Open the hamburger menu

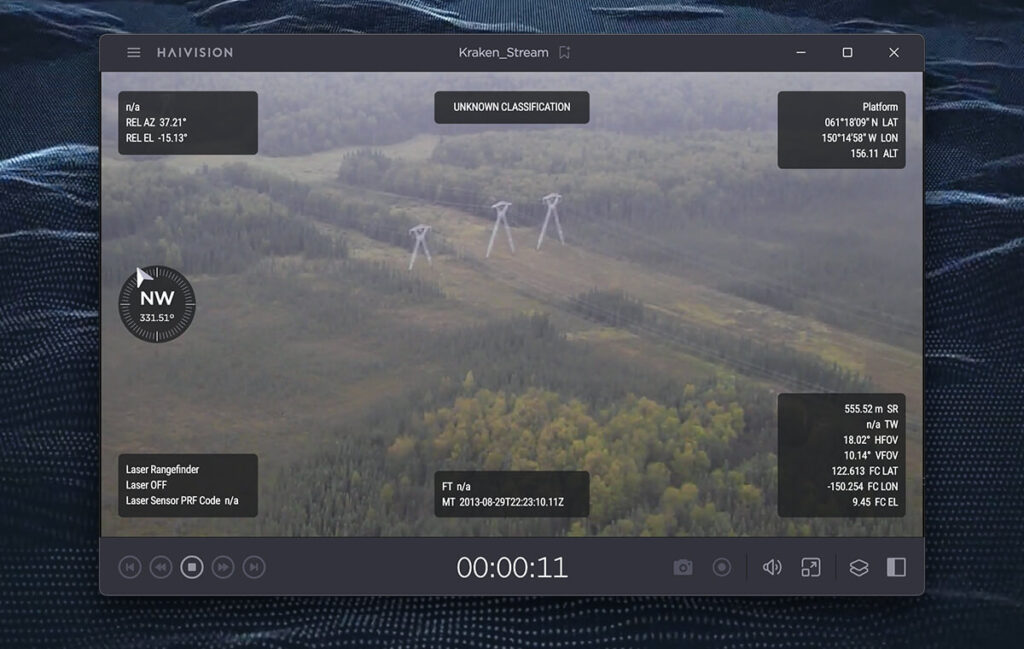pos(133,52)
